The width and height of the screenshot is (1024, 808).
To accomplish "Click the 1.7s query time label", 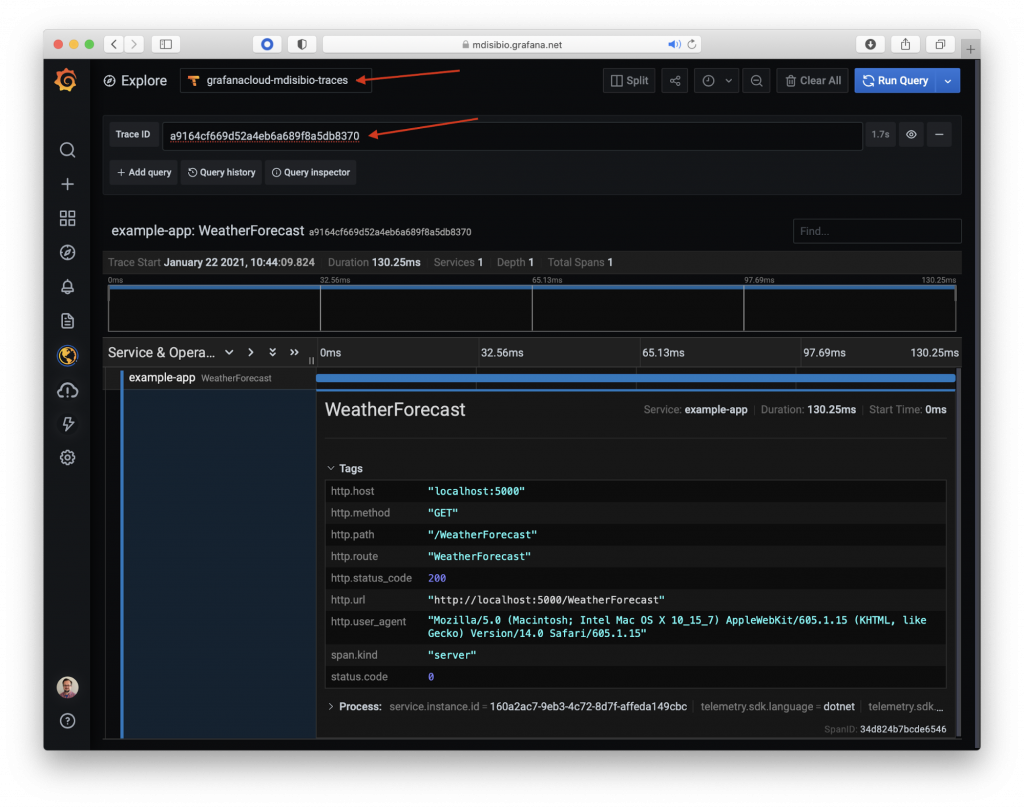I will tap(880, 135).
